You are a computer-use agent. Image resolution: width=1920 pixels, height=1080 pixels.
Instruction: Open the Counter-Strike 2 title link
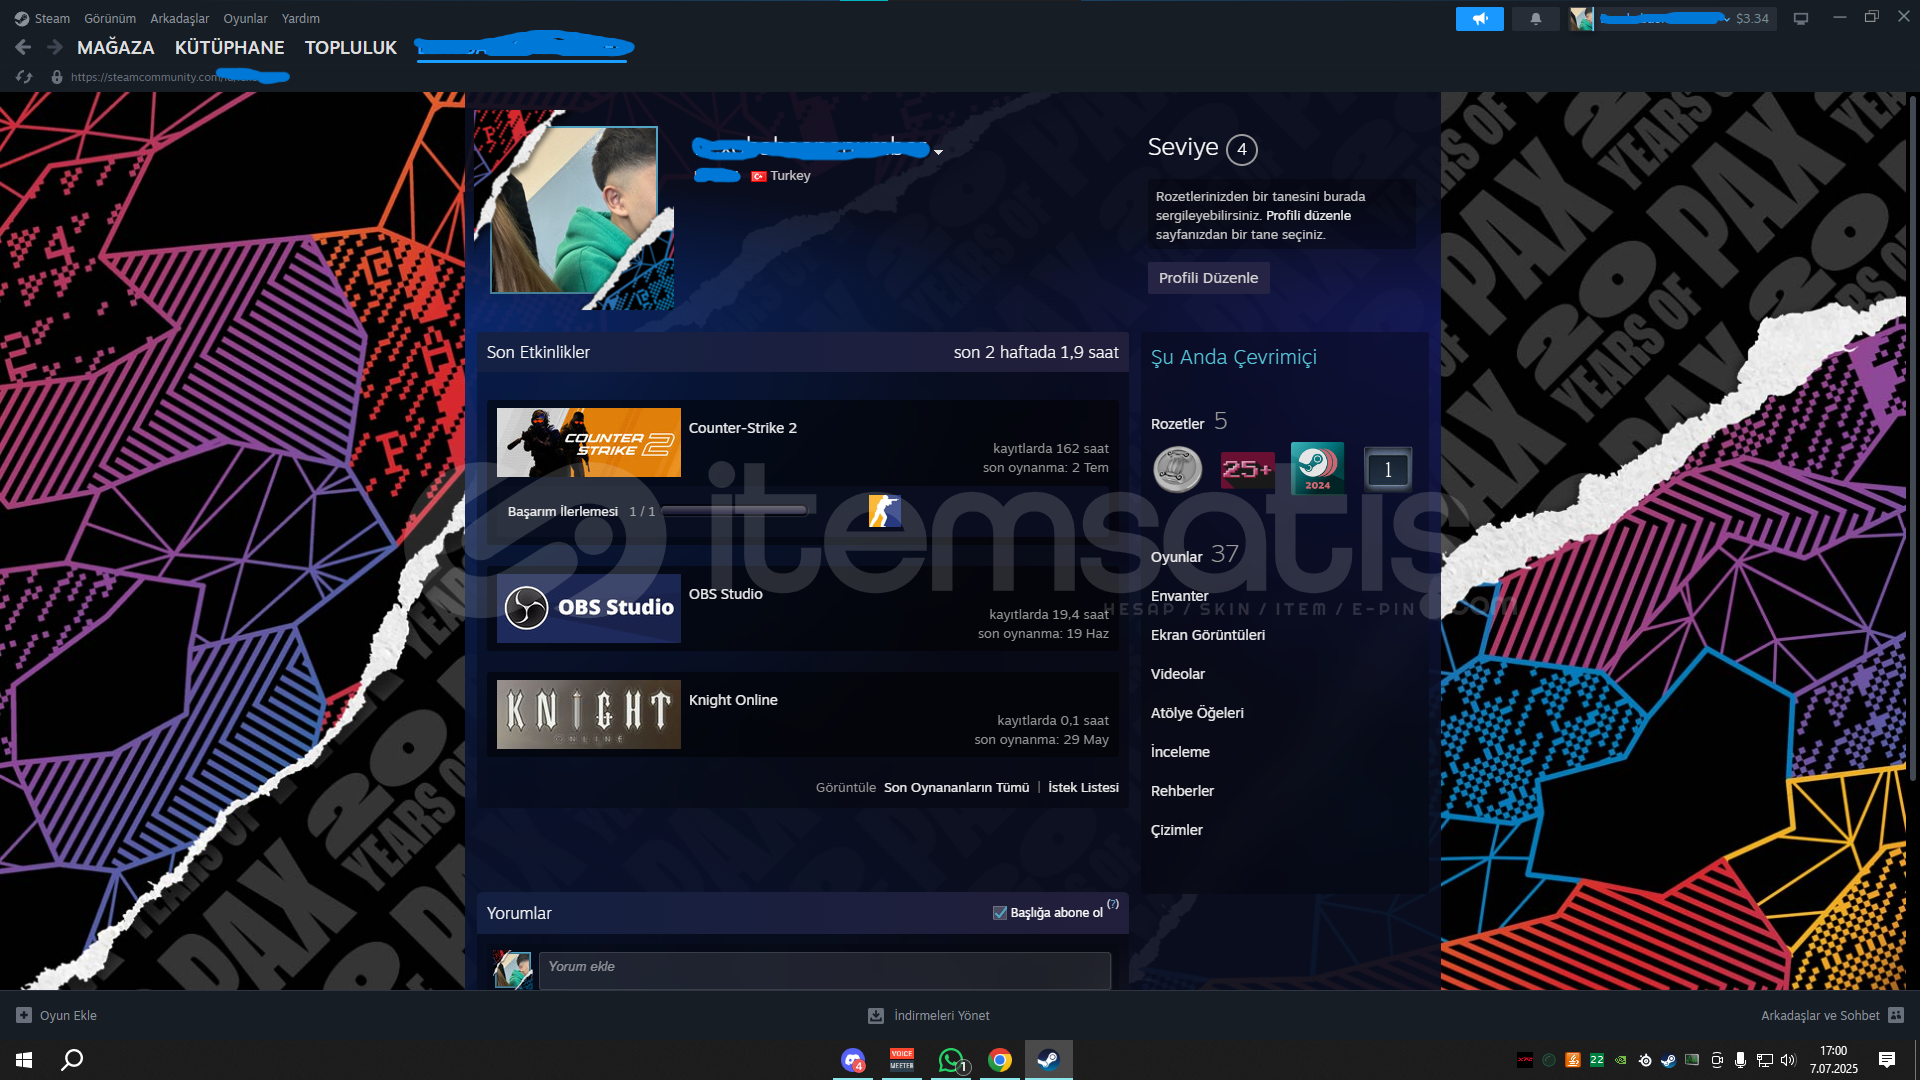[743, 428]
